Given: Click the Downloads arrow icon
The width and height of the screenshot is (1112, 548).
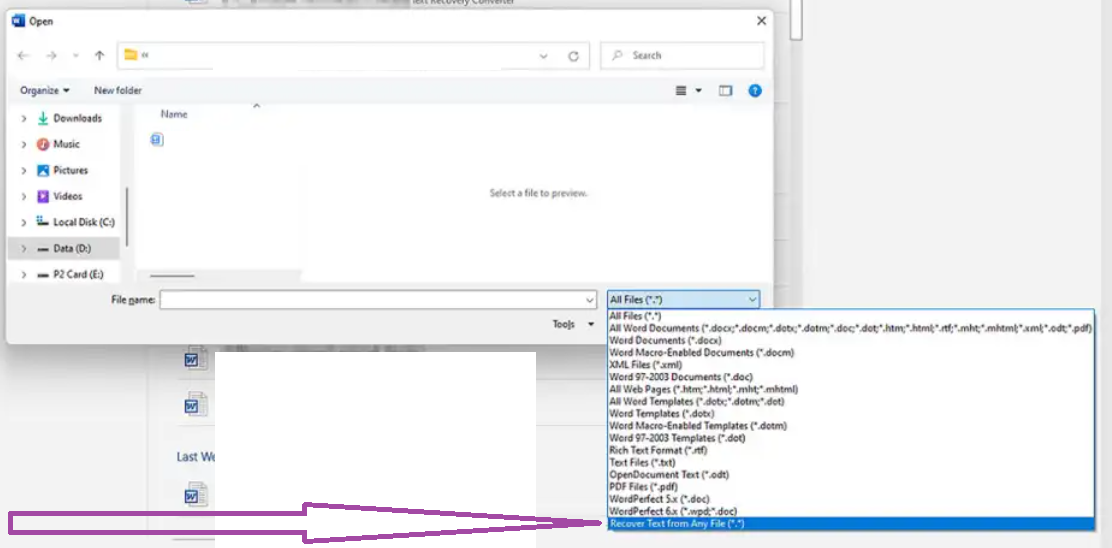Looking at the screenshot, I should click(43, 118).
